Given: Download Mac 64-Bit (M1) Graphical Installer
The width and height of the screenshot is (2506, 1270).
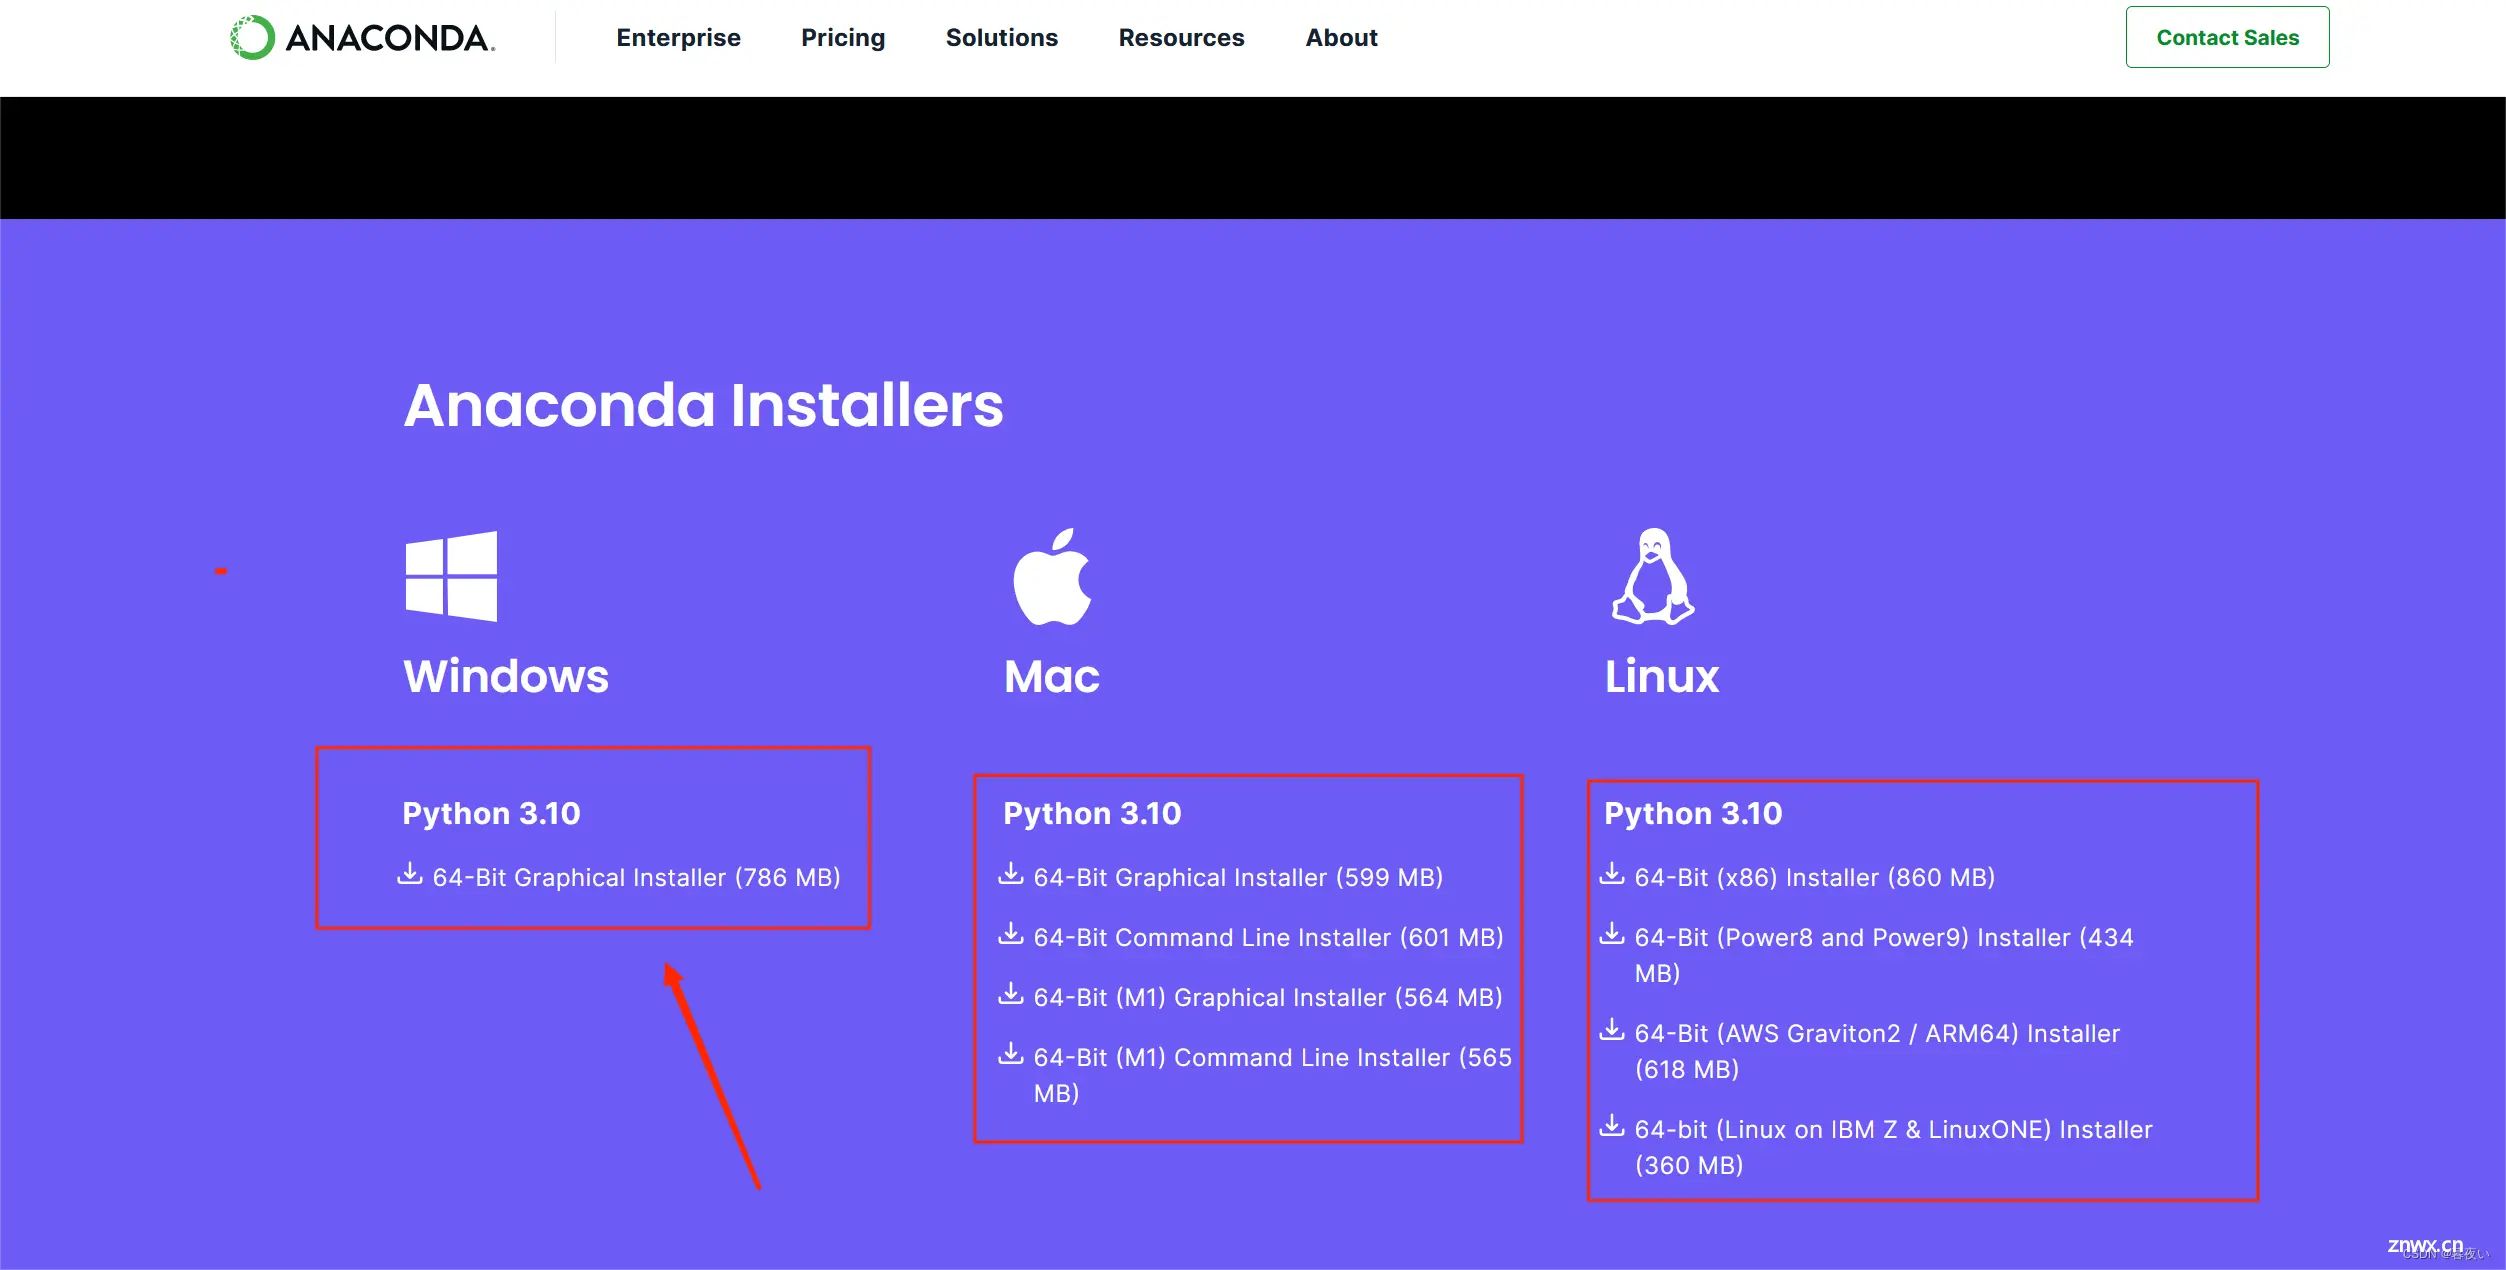Looking at the screenshot, I should 1268,997.
